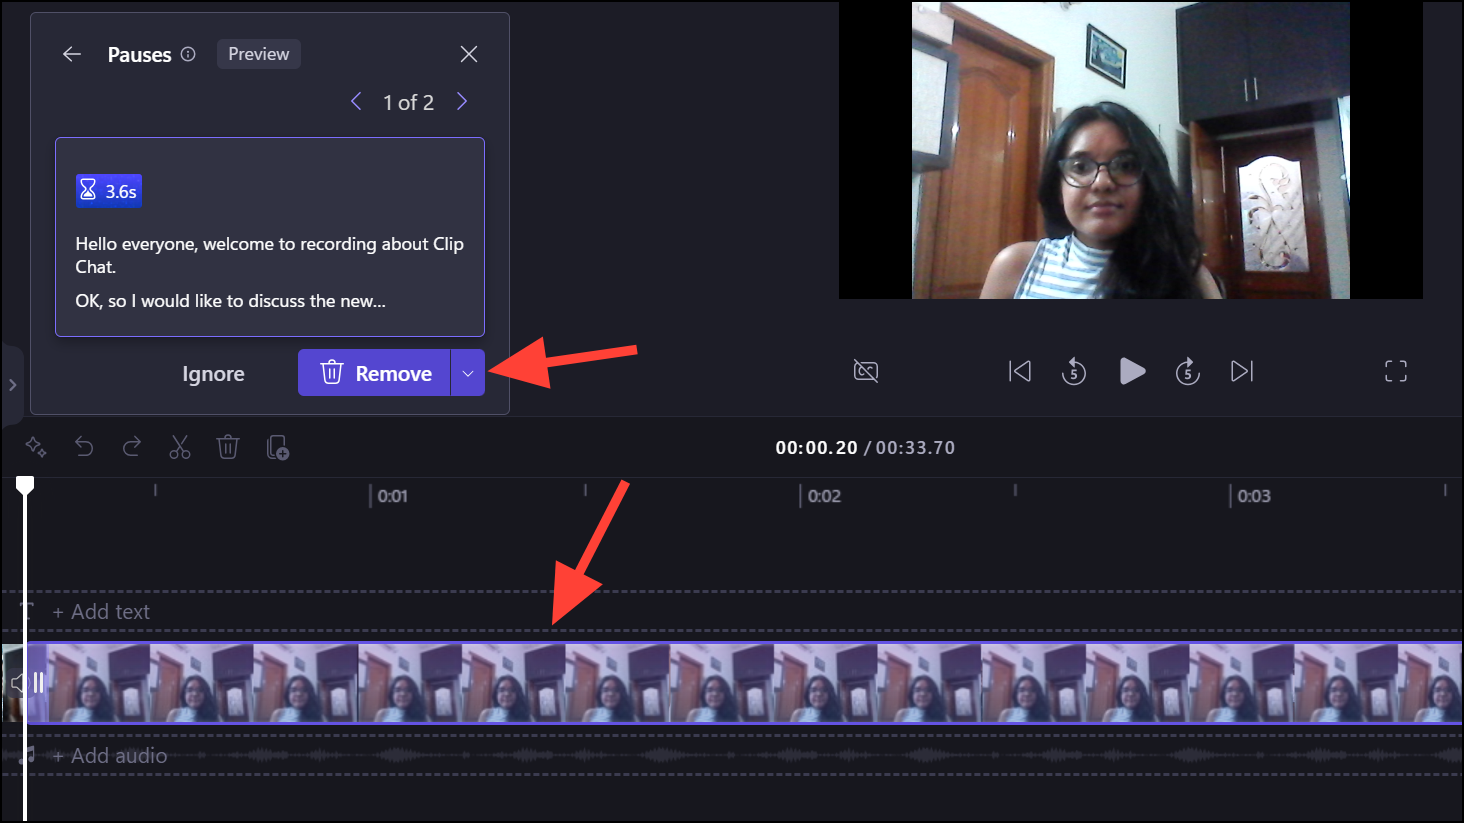Click the 00:00.20 current timecode
Viewport: 1464px width, 823px height.
817,448
